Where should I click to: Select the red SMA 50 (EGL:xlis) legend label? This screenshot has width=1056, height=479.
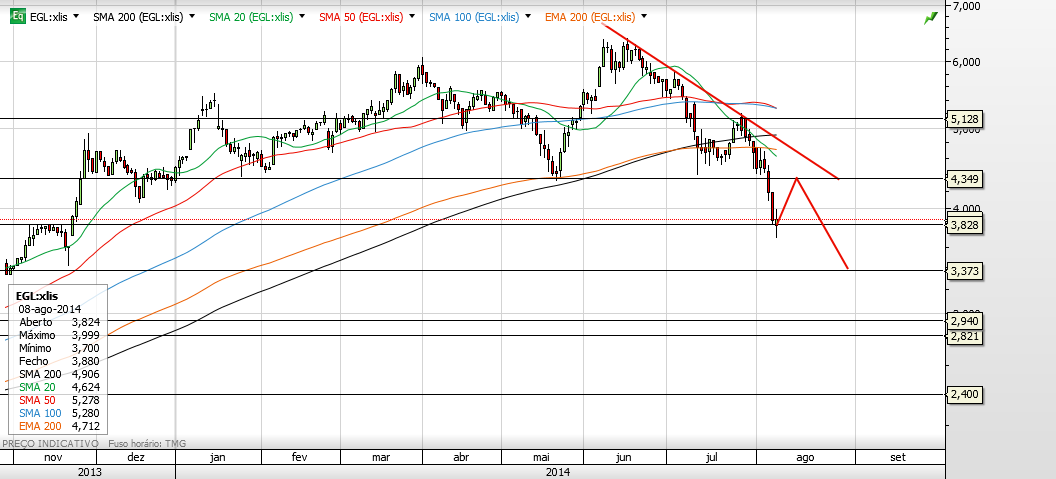point(361,17)
